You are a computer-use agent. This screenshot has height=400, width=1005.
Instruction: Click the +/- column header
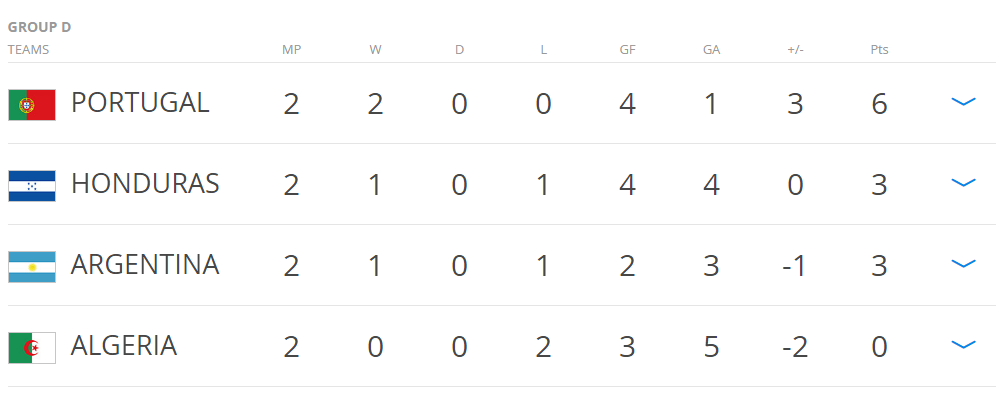coord(795,50)
